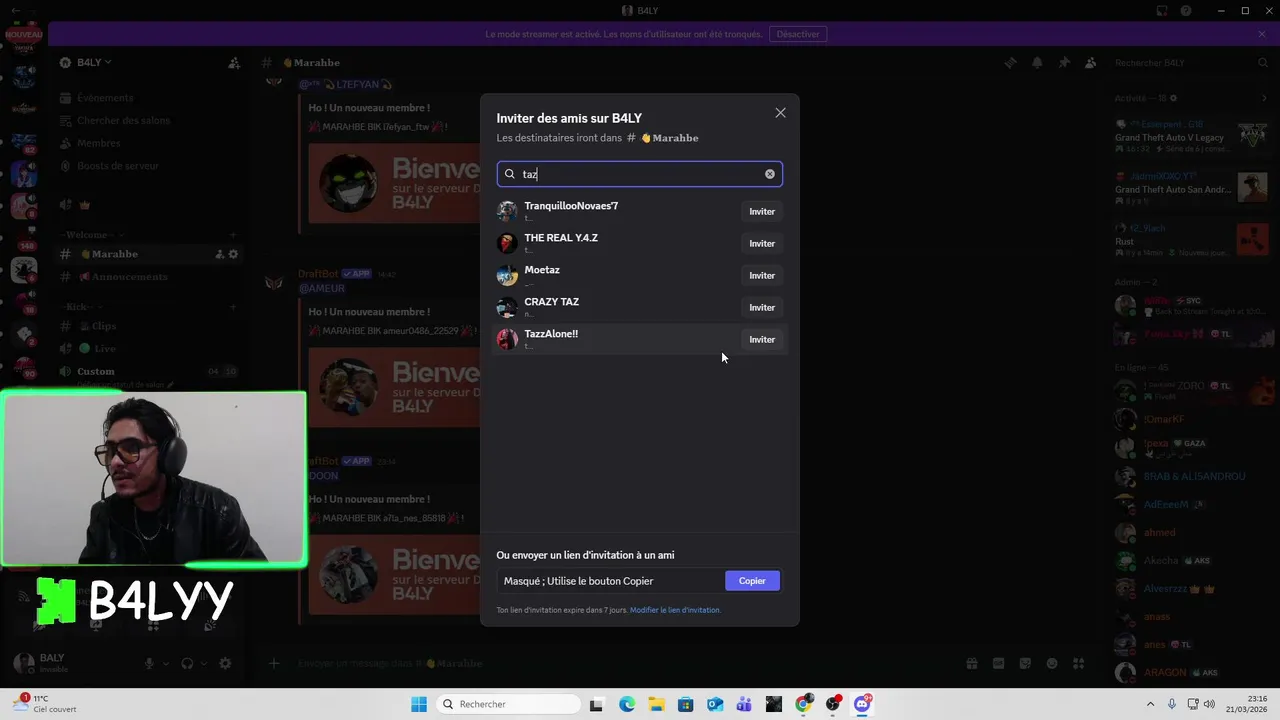Open the apps launcher icon in message bar
The width and height of the screenshot is (1280, 720).
[1079, 663]
